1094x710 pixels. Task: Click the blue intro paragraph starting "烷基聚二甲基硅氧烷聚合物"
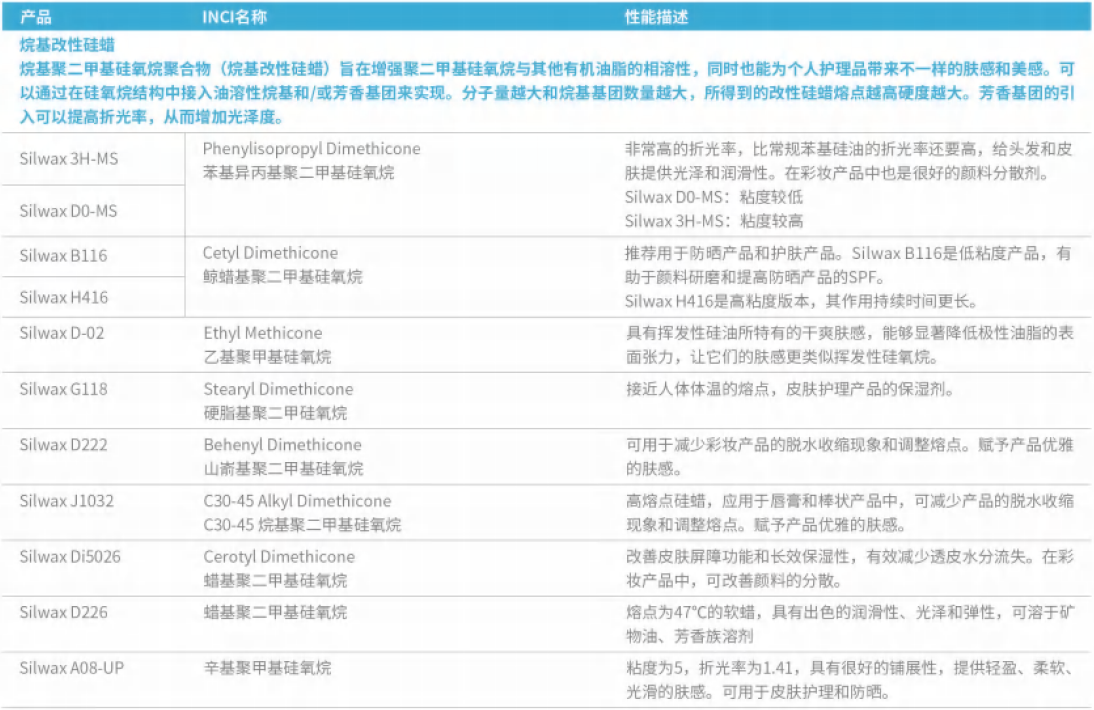[x=547, y=93]
